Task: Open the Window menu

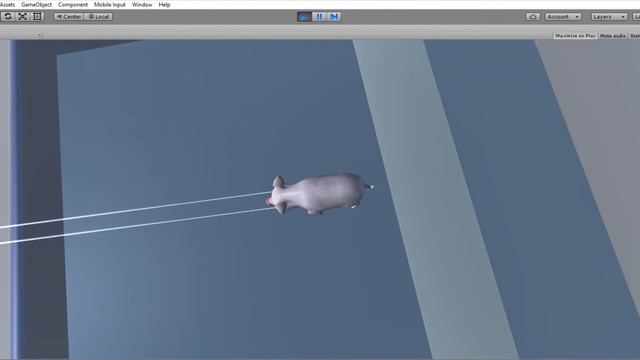Action: coord(142,5)
